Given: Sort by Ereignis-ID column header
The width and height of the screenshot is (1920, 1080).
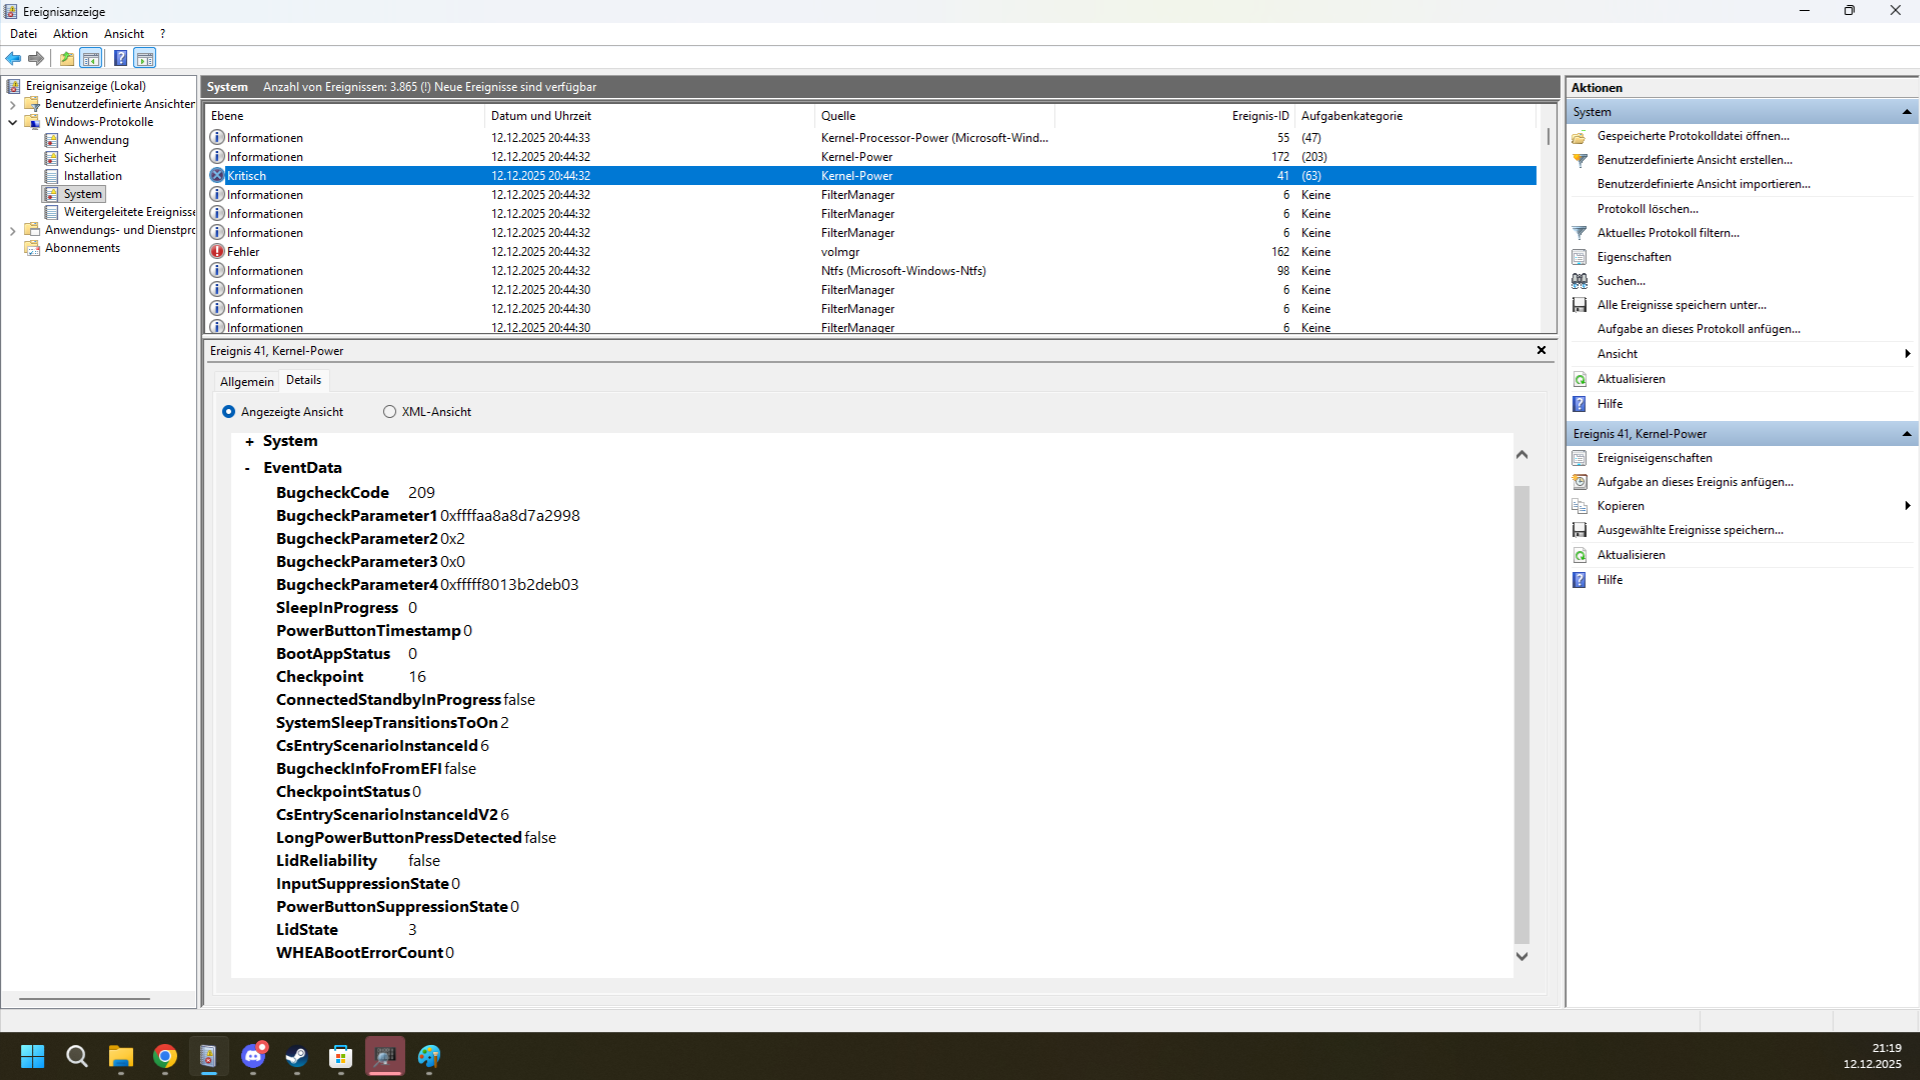Looking at the screenshot, I should 1174,116.
